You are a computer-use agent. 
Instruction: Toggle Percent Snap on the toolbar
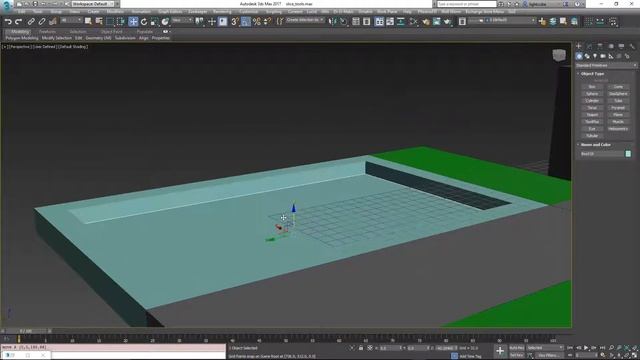click(257, 22)
